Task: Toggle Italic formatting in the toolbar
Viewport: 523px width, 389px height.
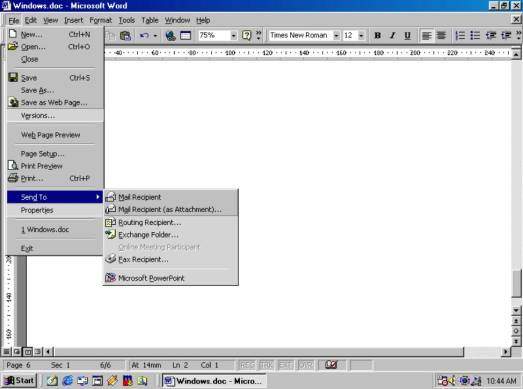Action: (x=393, y=35)
